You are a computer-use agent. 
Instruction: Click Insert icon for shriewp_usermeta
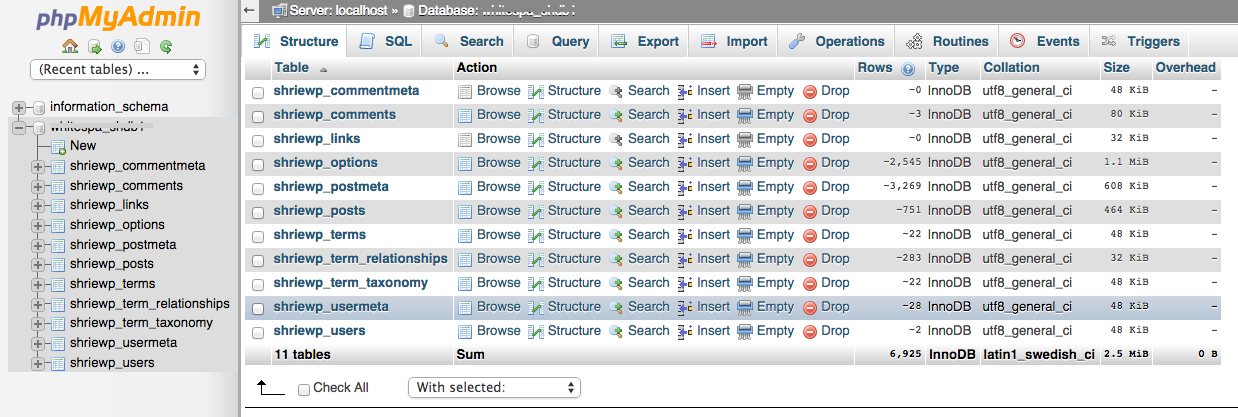click(x=685, y=307)
